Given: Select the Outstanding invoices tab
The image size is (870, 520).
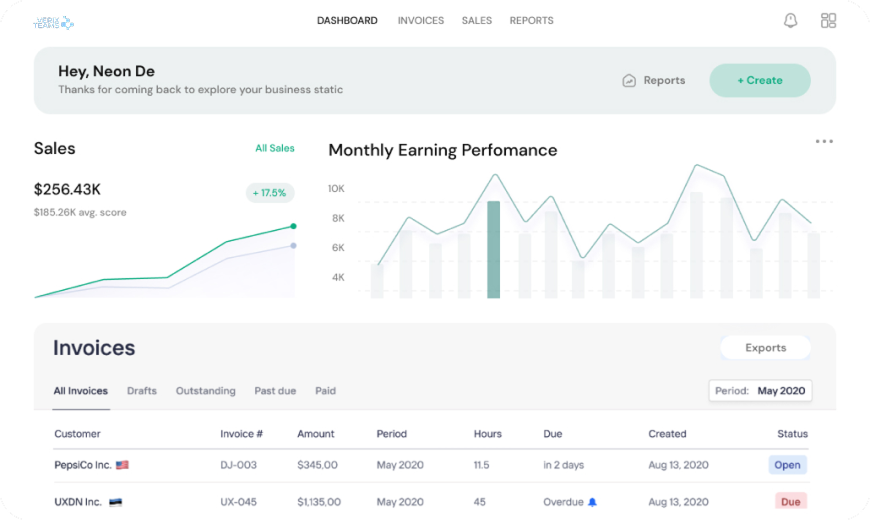Looking at the screenshot, I should (205, 391).
